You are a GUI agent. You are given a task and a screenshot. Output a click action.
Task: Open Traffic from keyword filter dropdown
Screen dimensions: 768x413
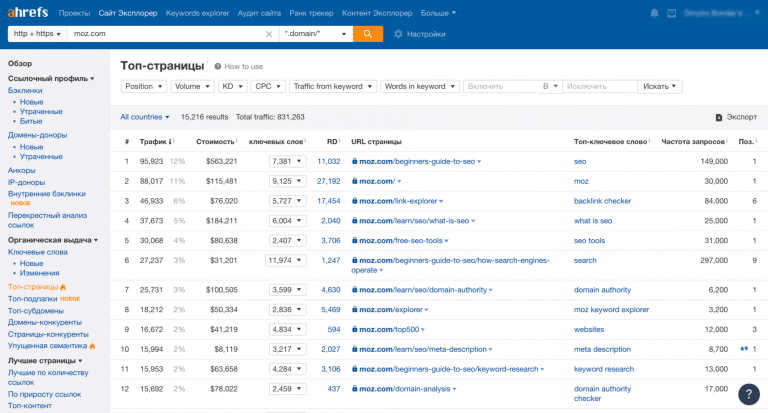tap(333, 86)
